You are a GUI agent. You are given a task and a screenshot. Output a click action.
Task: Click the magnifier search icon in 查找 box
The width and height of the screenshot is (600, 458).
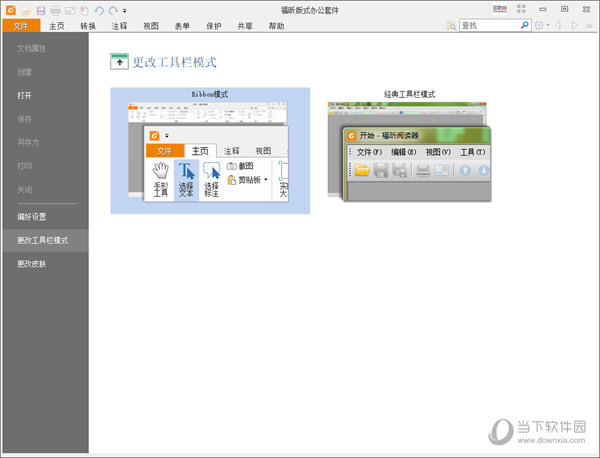(525, 25)
